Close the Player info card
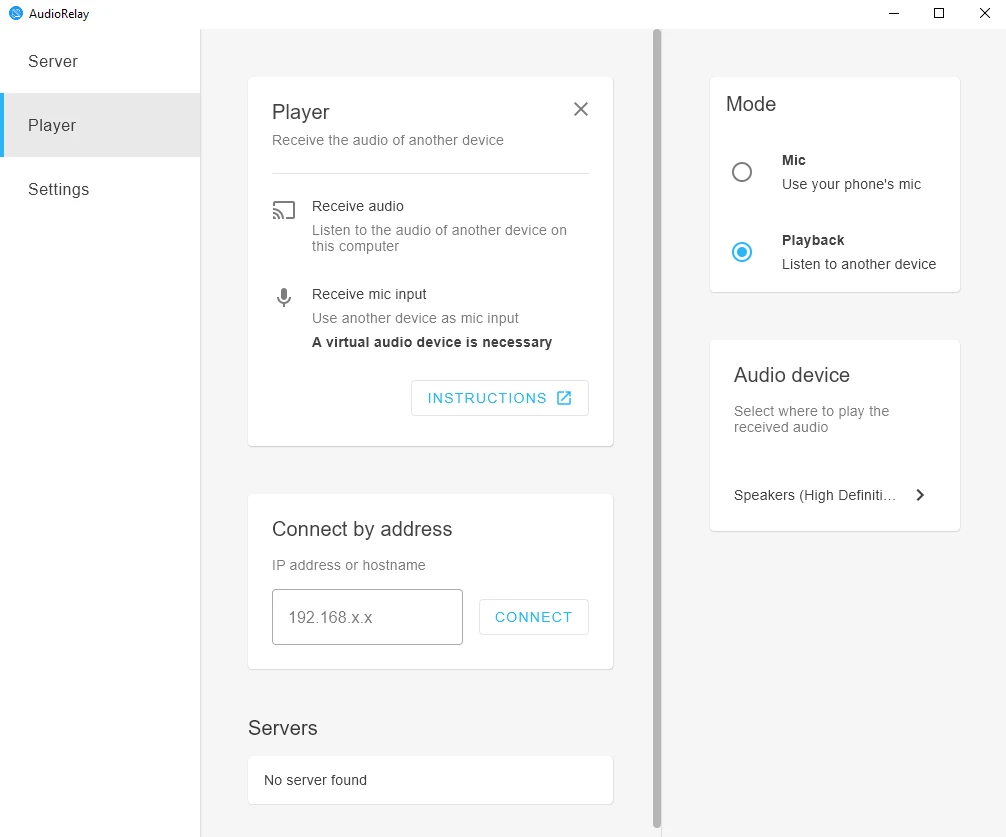Image resolution: width=1006 pixels, height=837 pixels. (x=581, y=109)
